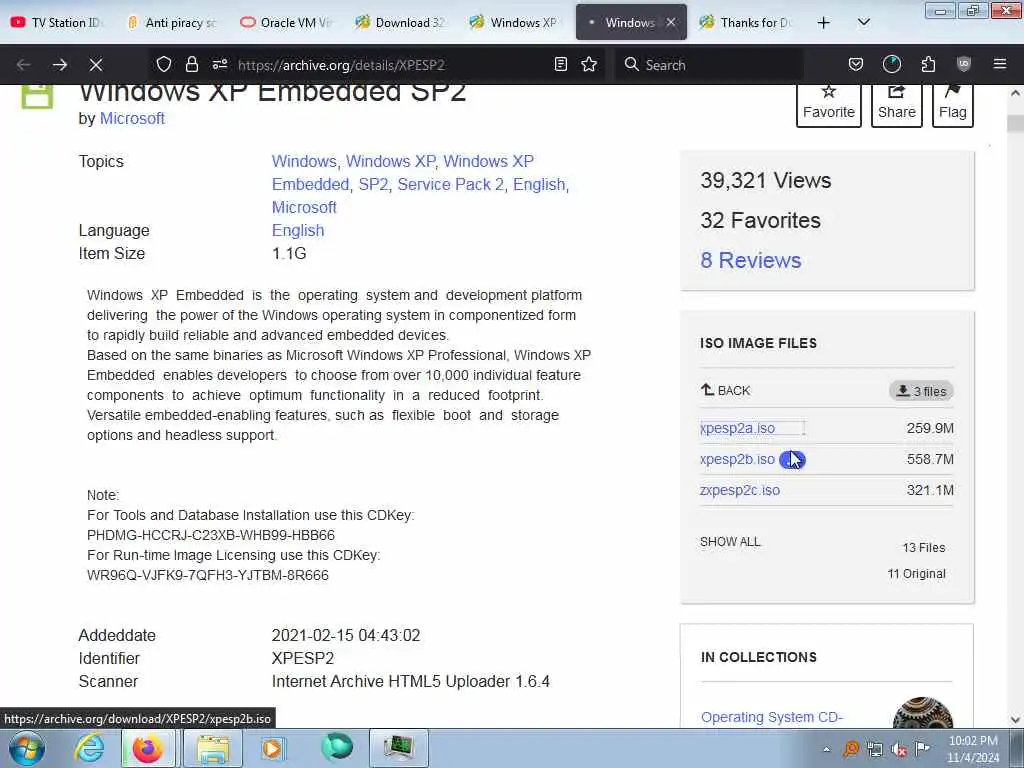Switch to the Oracle VM tab
1024x768 pixels.
(287, 22)
